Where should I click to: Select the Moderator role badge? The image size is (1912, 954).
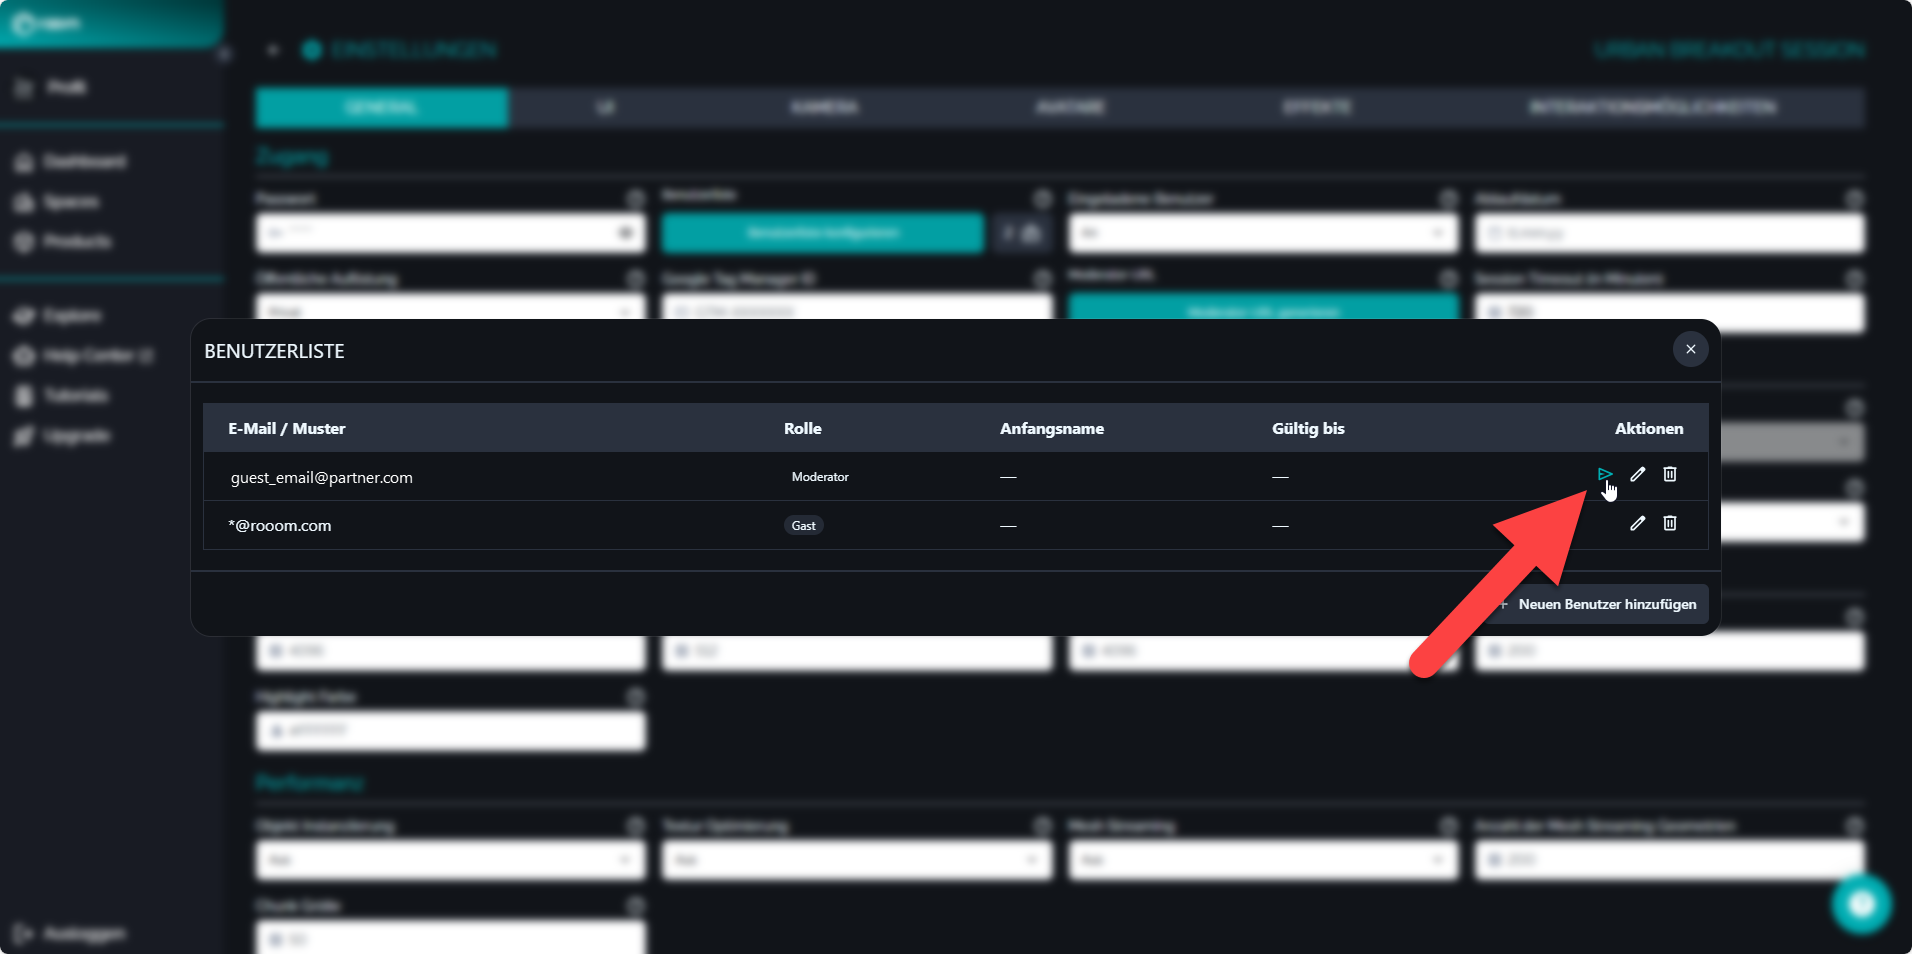(x=820, y=477)
